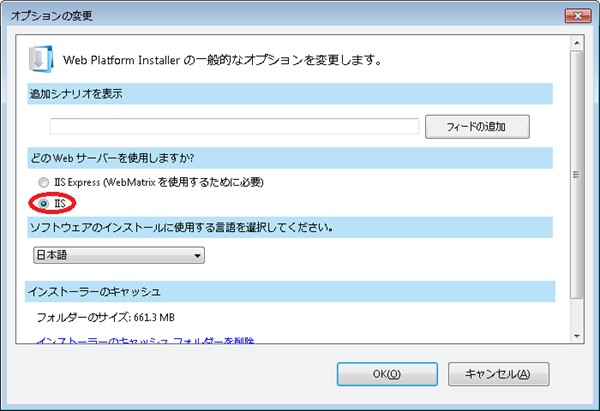Focus the feed URL input field
The image size is (600, 411).
click(x=234, y=126)
